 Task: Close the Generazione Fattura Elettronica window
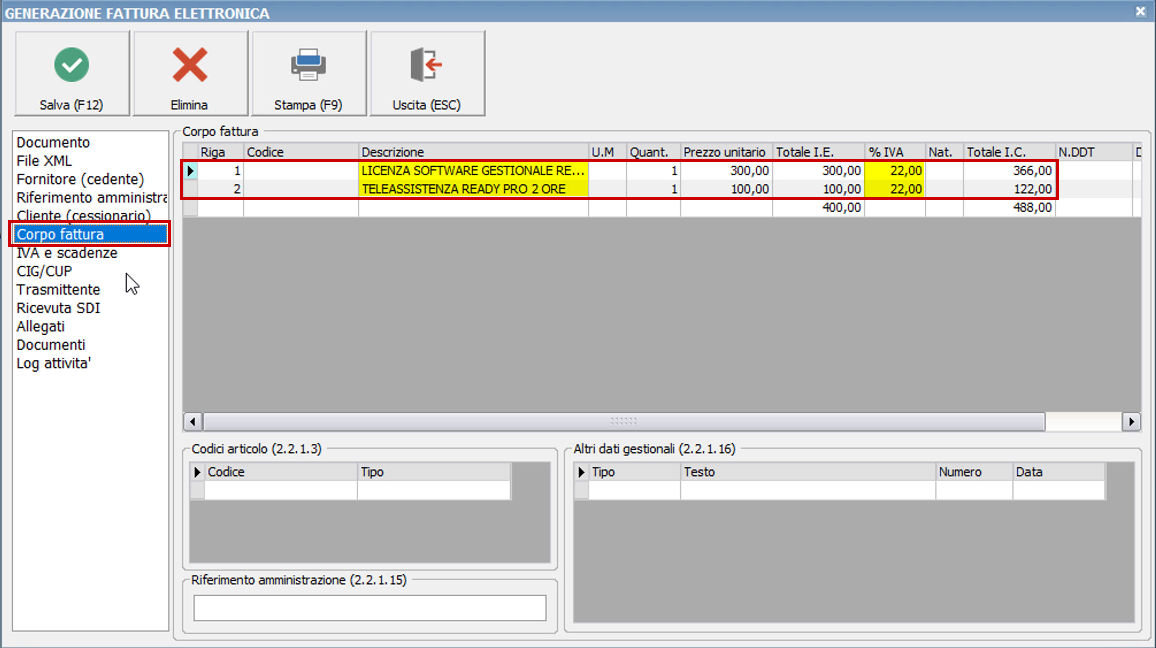pyautogui.click(x=1140, y=12)
